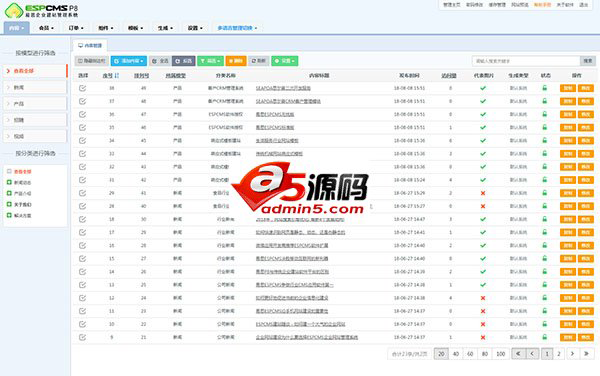Click 管理主页 in the top-right links
This screenshot has width=600, height=376.
(x=452, y=5)
